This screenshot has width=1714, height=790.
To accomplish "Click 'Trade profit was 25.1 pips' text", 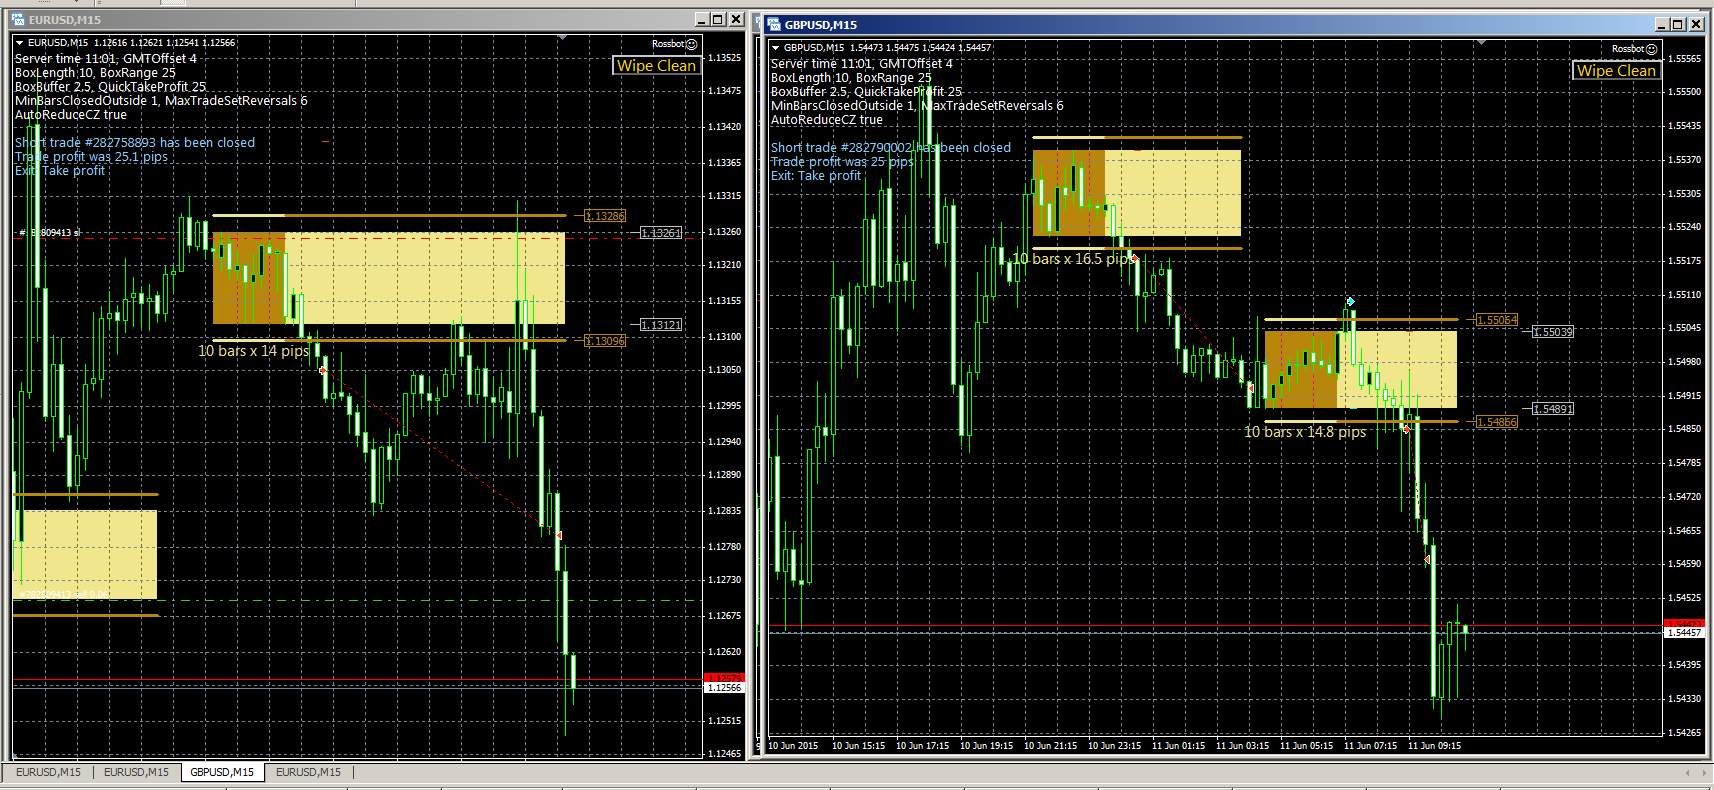I will [x=91, y=156].
